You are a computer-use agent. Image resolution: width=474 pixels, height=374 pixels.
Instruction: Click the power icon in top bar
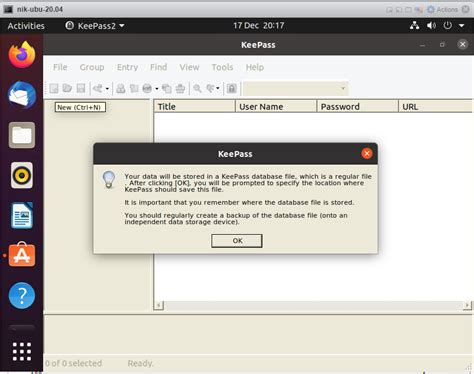tap(448, 26)
